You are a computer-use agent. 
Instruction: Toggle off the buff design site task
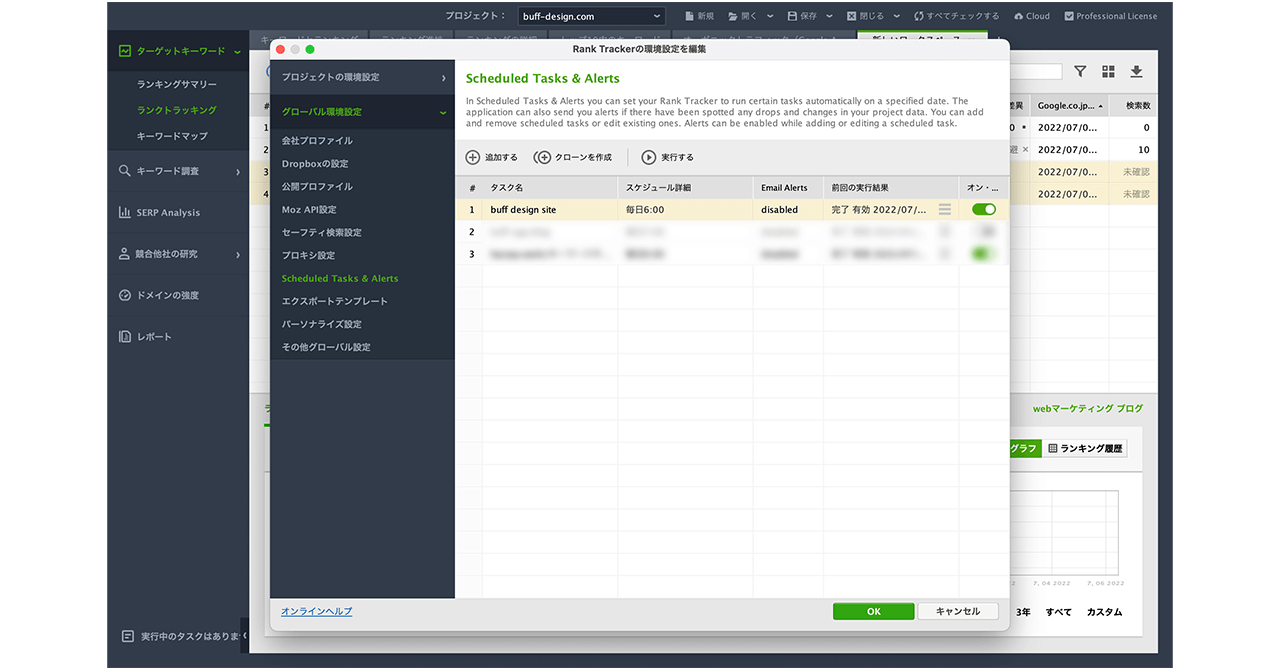point(984,210)
